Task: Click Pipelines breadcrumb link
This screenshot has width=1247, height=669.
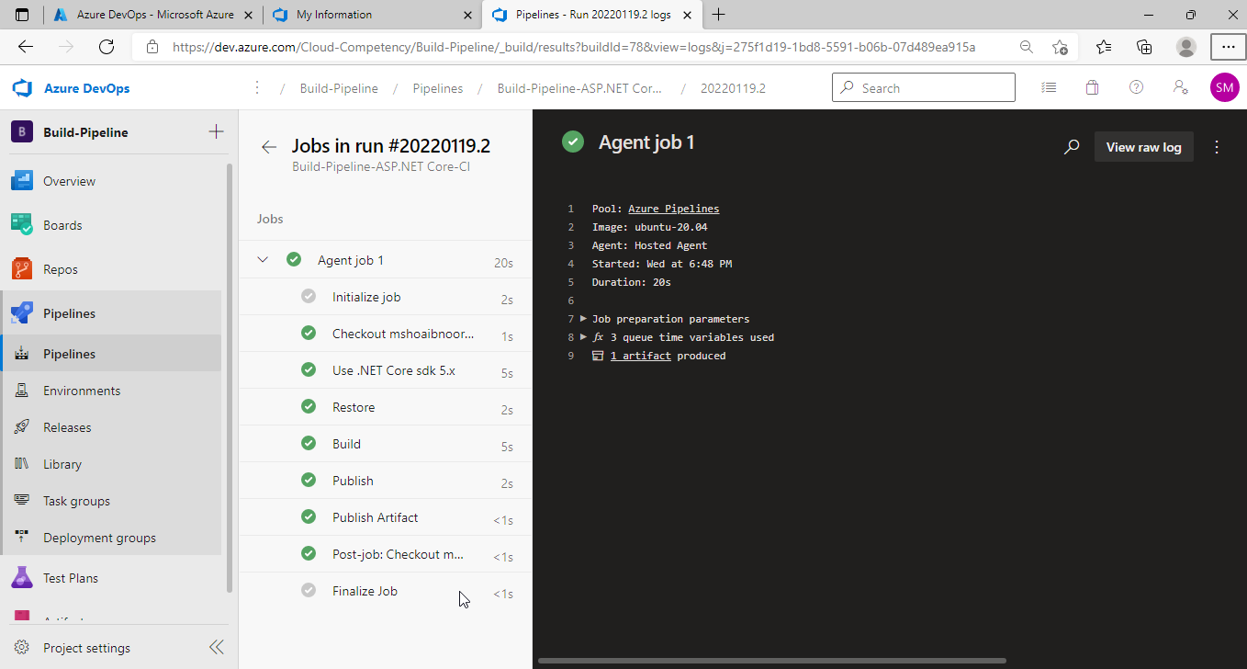Action: (438, 88)
